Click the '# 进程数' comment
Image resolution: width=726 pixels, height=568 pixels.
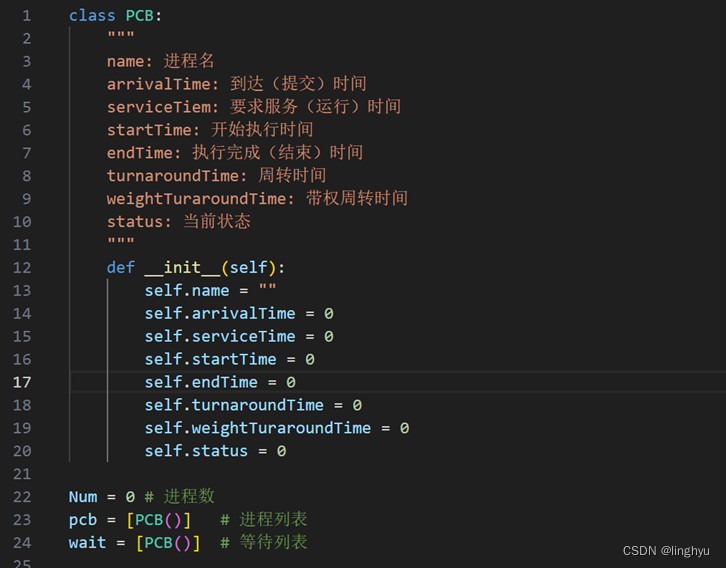[180, 497]
